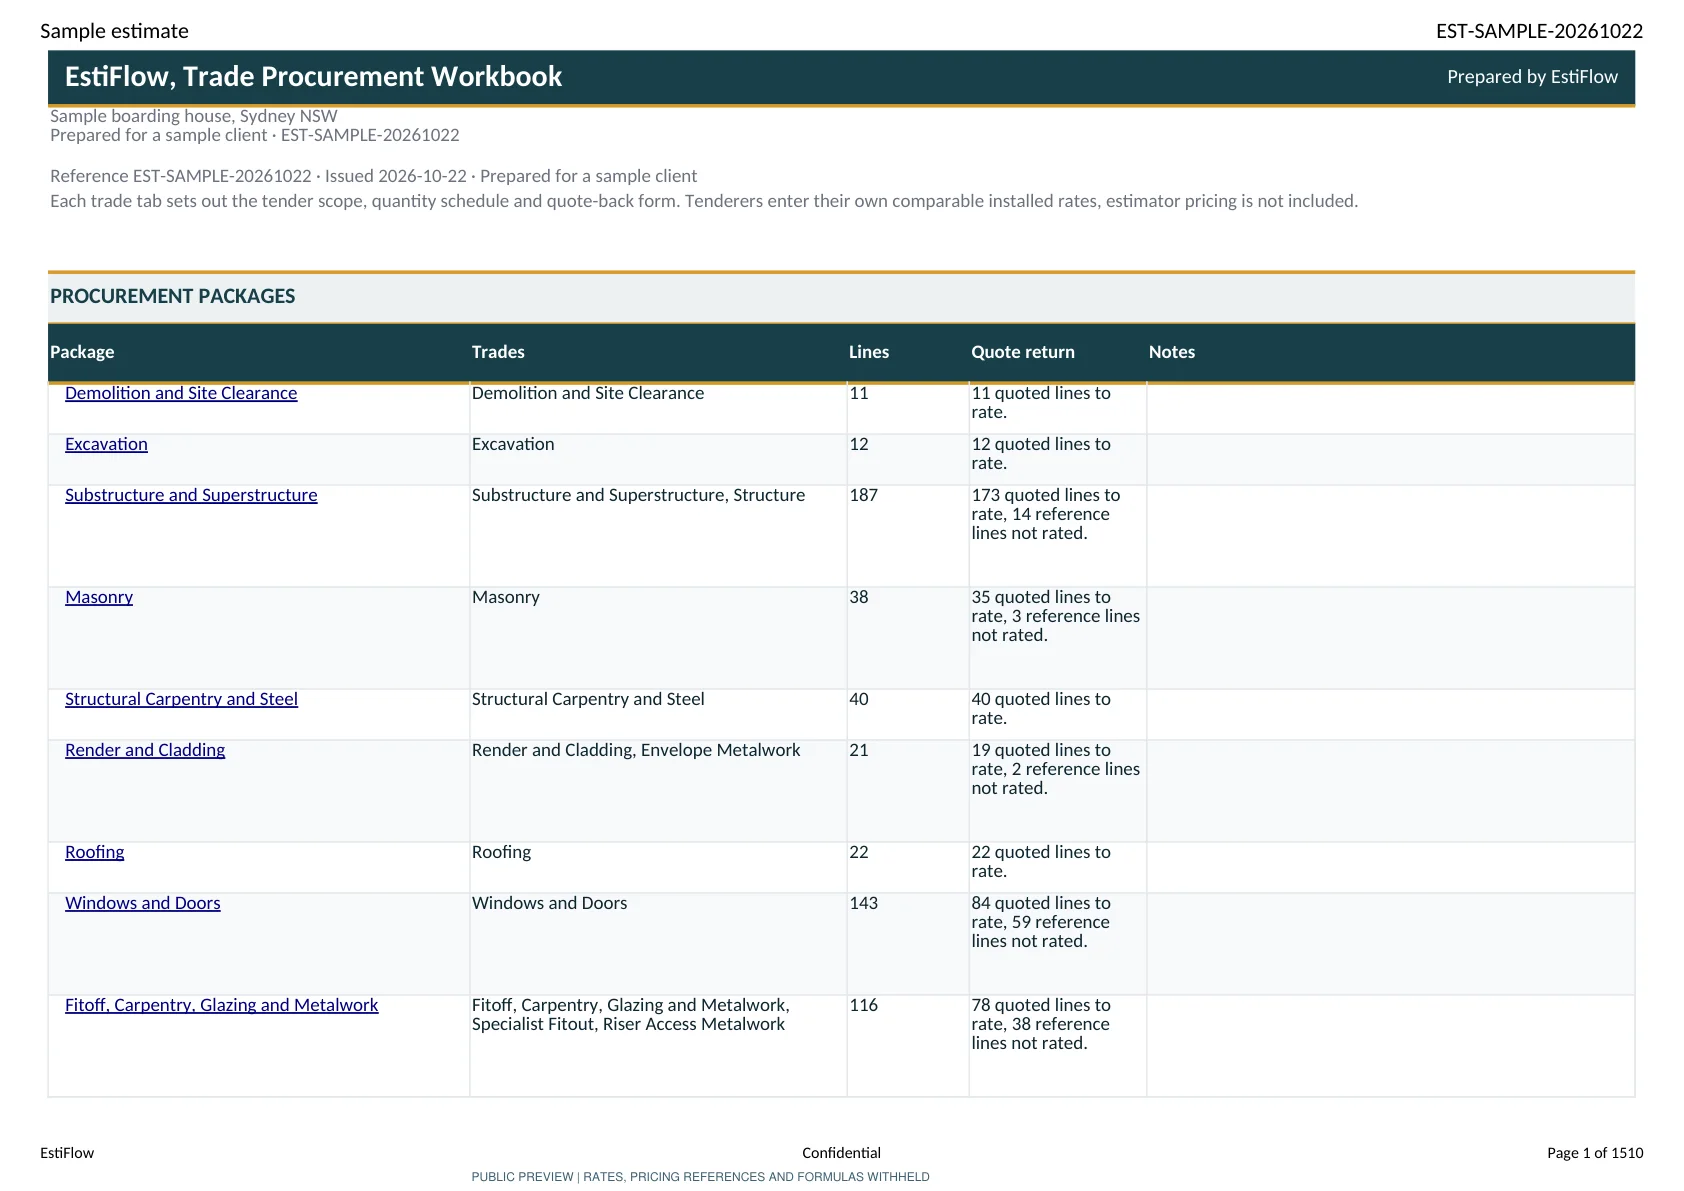Select the 'Reference EST-SAMPLE-20261022 · Issued' line
The width and height of the screenshot is (1684, 1191).
click(x=374, y=176)
